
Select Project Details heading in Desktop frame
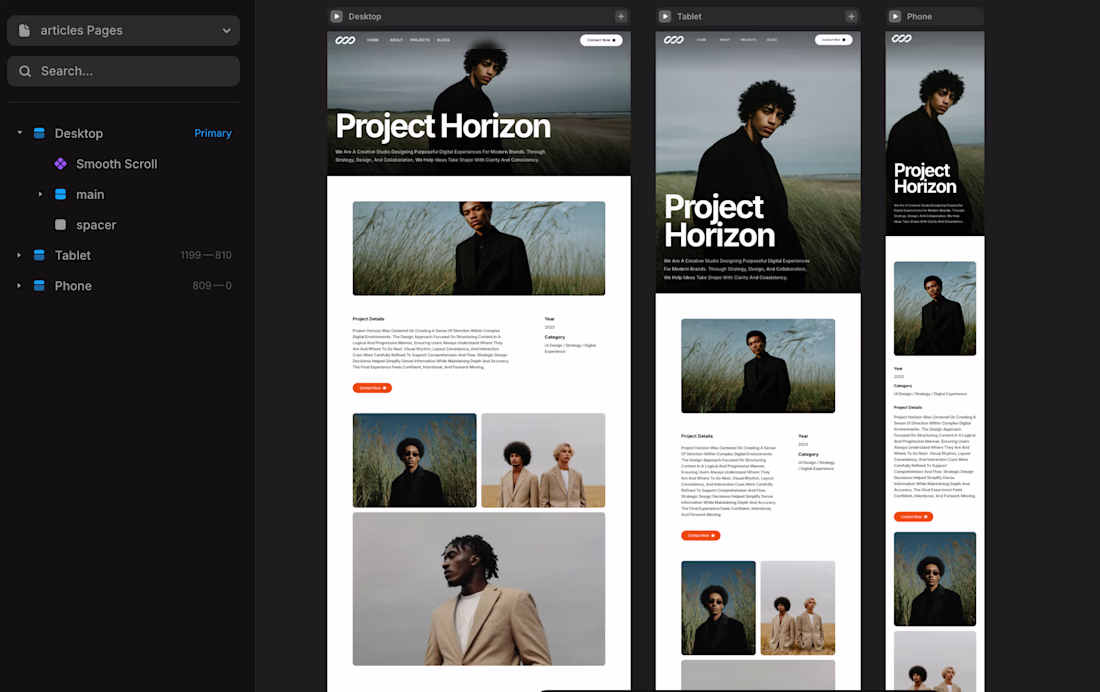coord(368,319)
